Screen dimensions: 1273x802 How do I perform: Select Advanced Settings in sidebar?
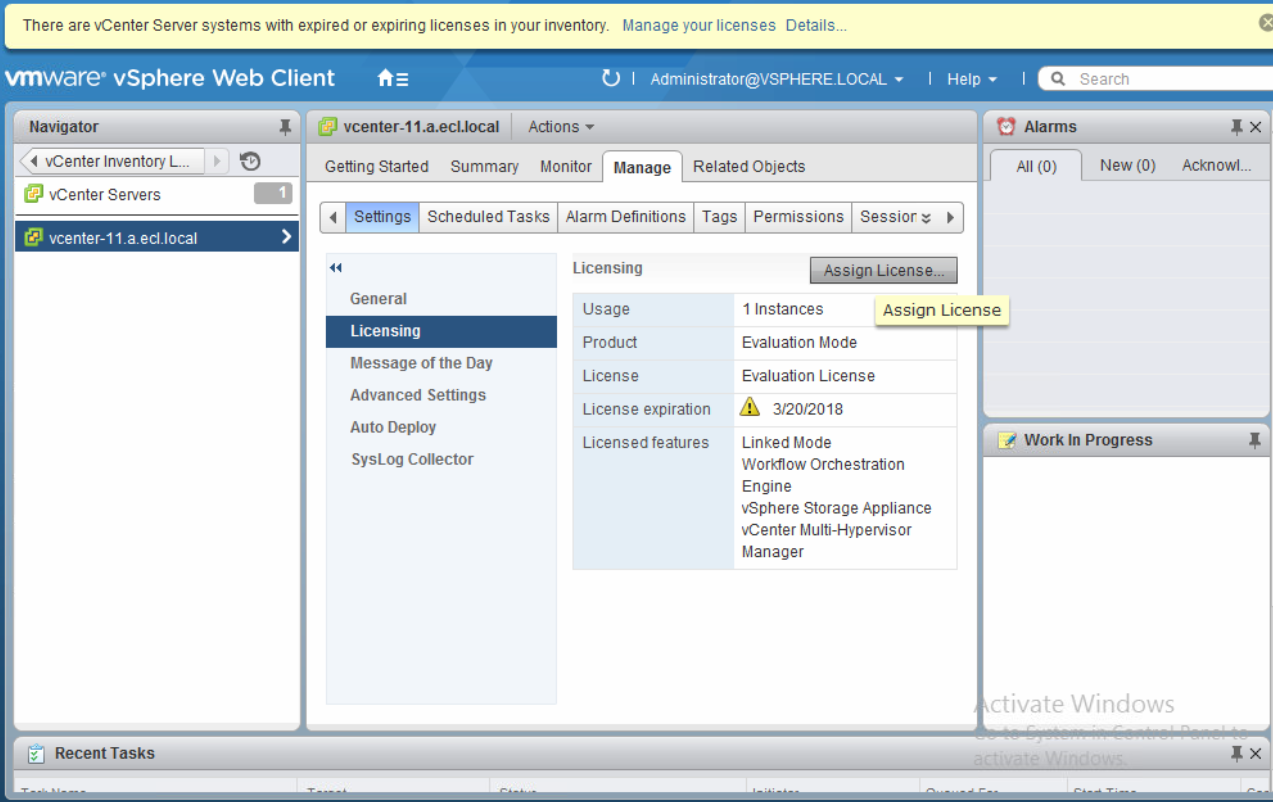coord(417,395)
